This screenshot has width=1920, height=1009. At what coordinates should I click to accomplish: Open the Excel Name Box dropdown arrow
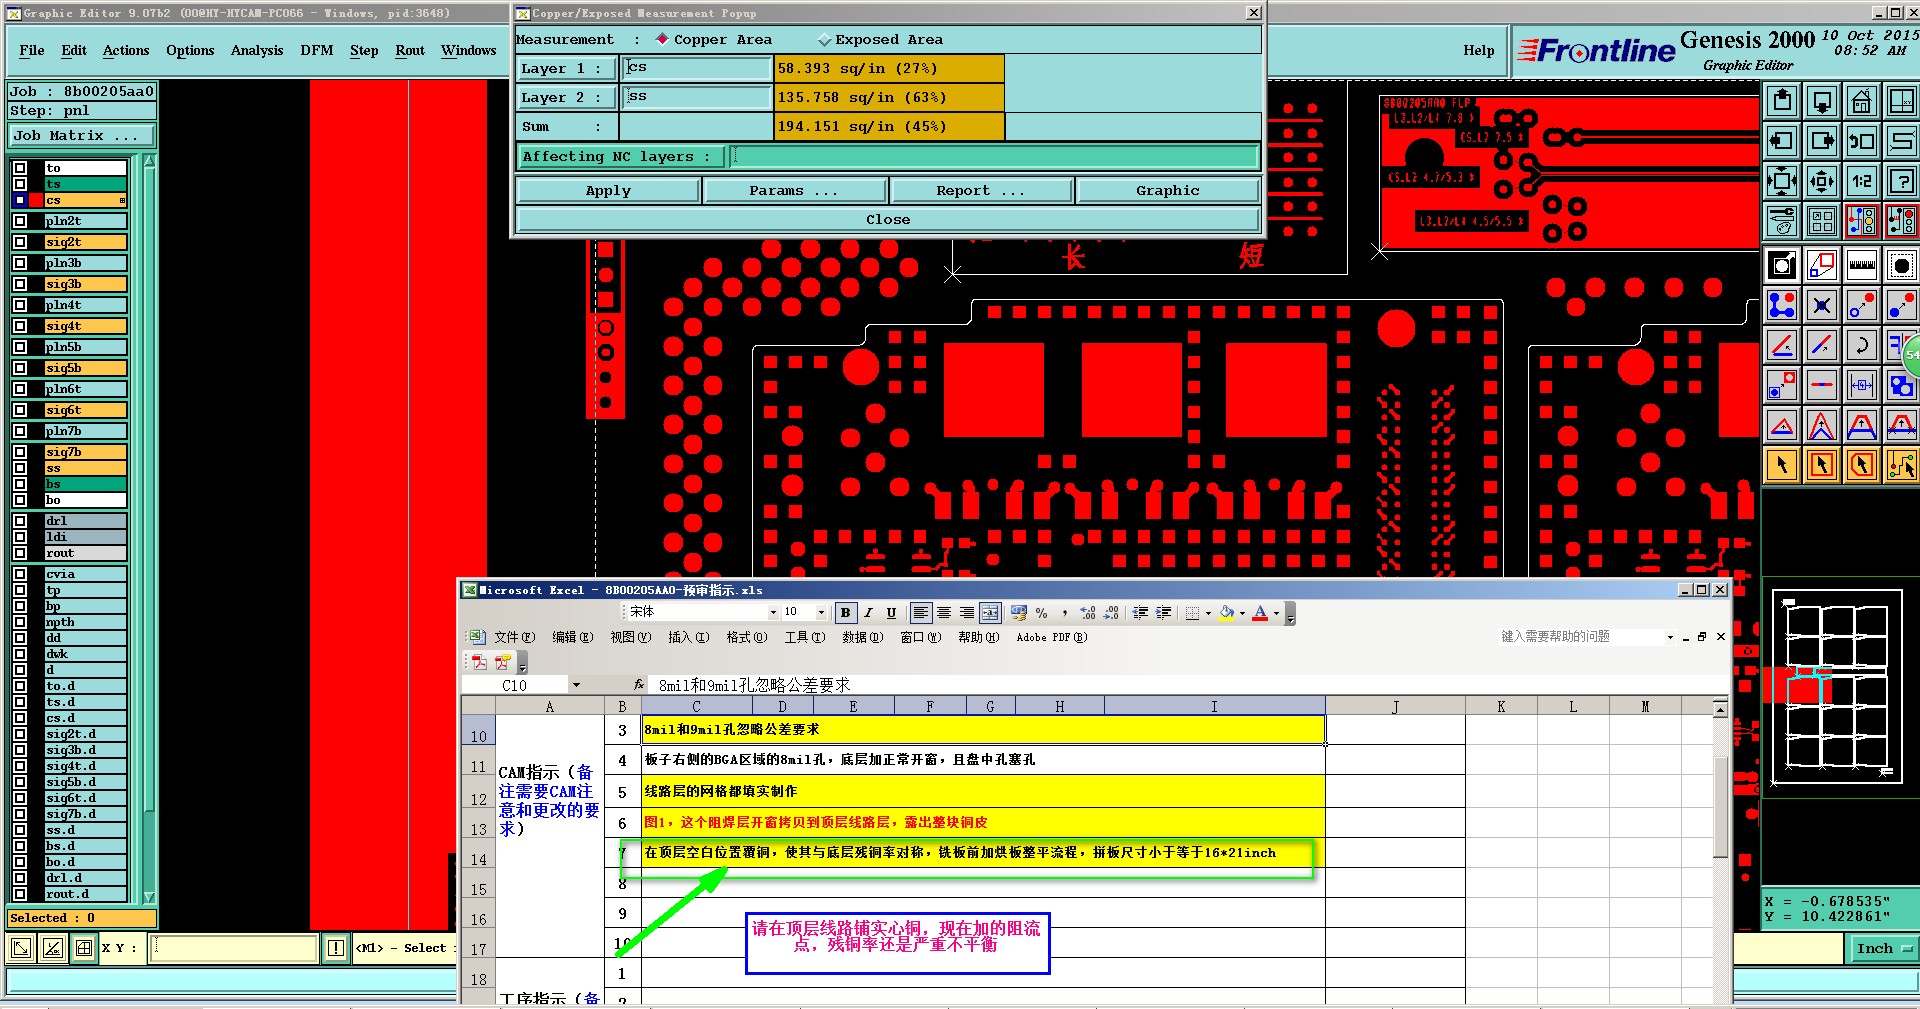[576, 685]
